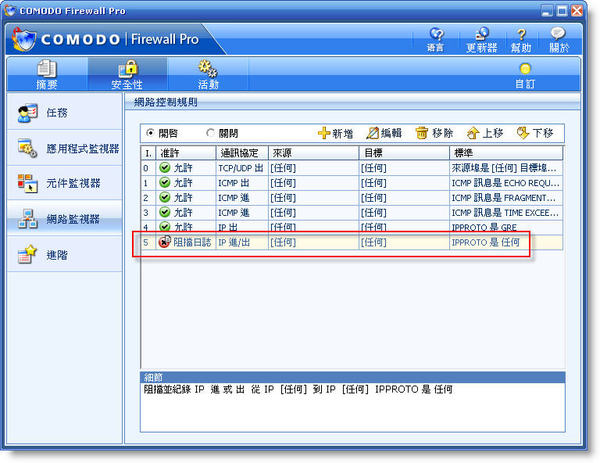Viewport: 600px width, 463px height.
Task: Sort by the 來源 column header
Action: point(314,153)
